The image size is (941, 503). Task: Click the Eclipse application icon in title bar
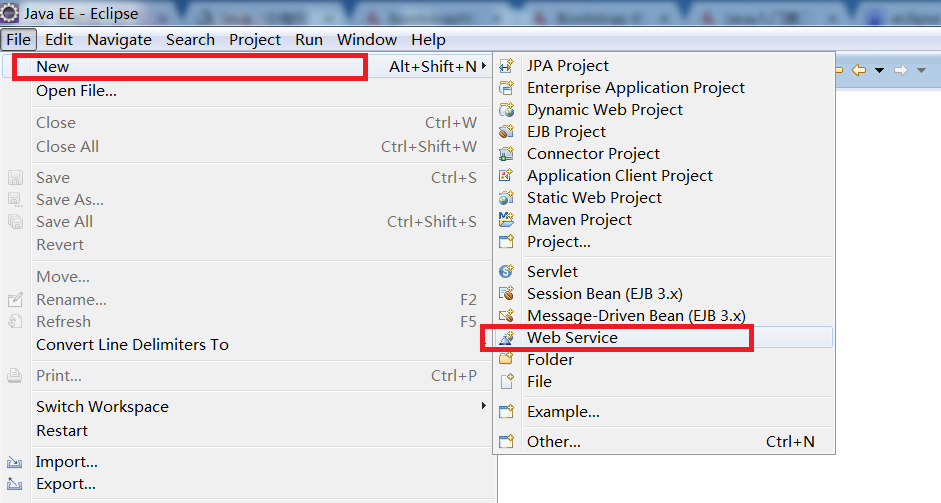9,13
